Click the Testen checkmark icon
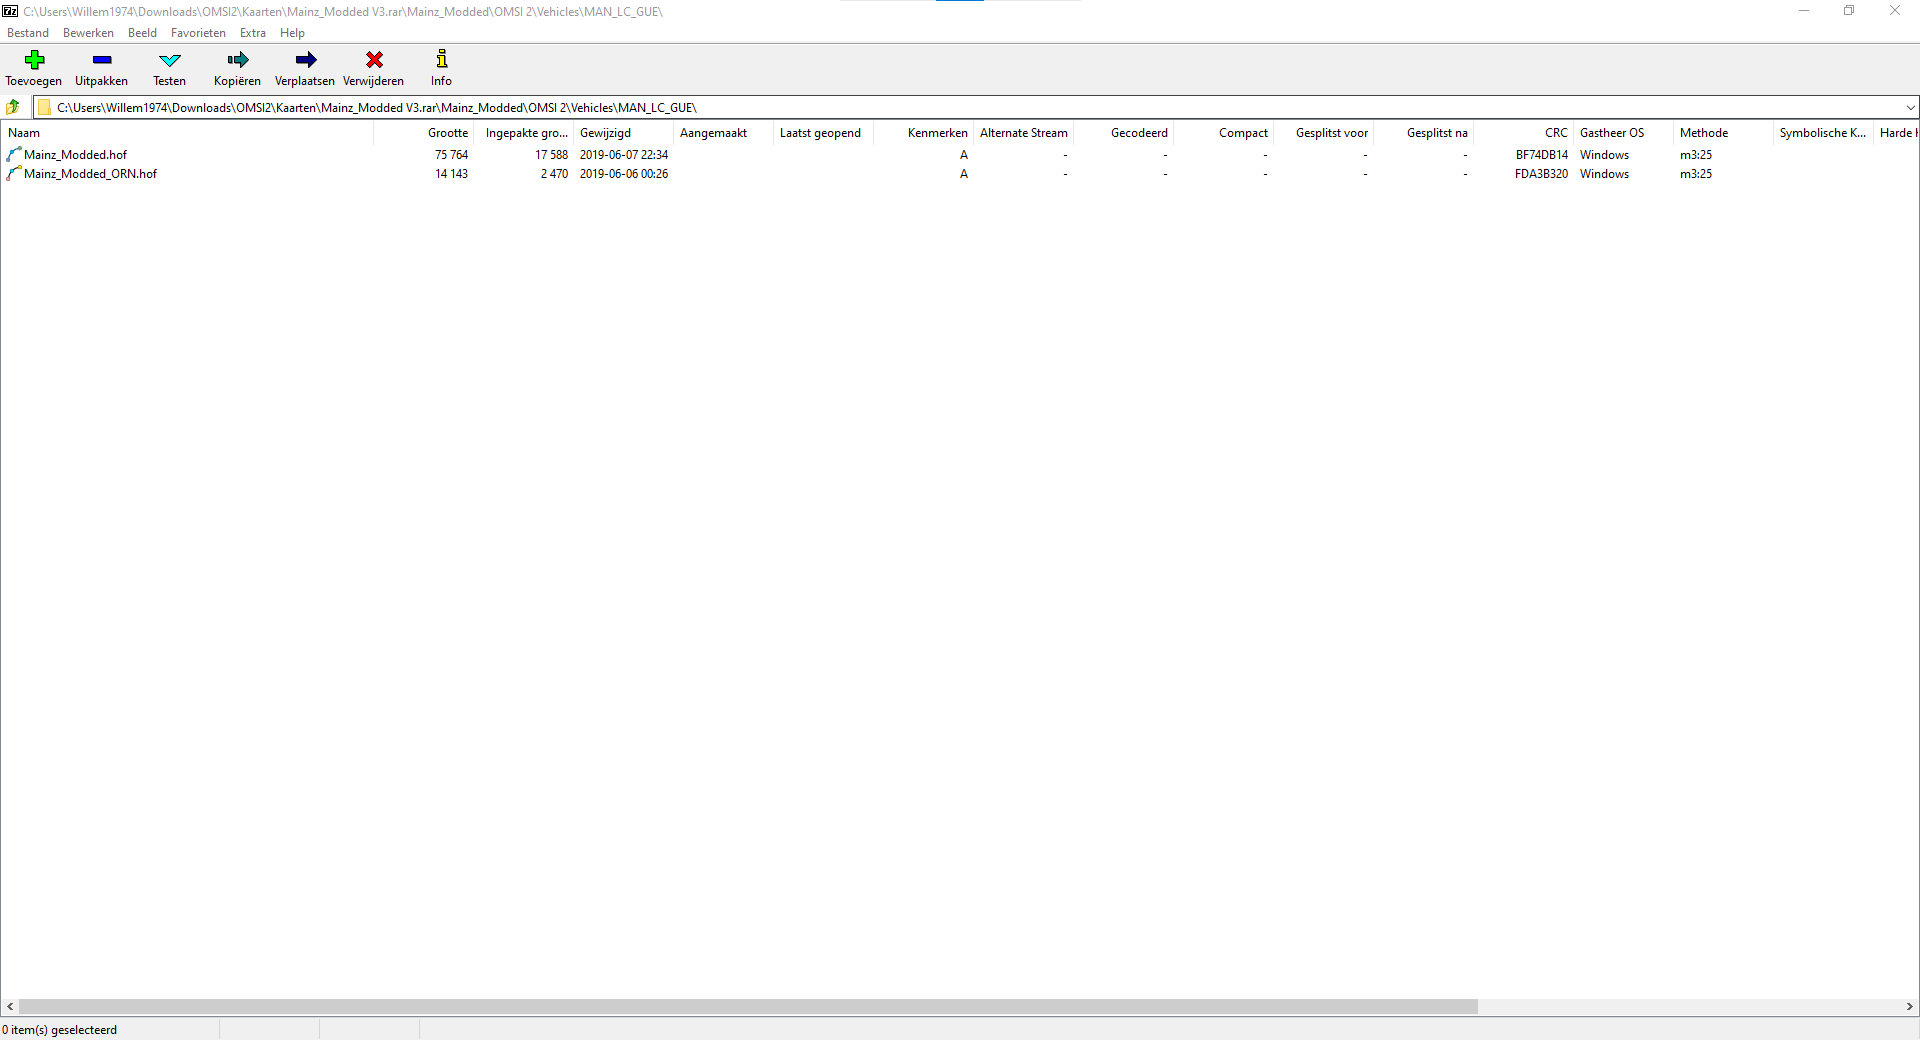The height and width of the screenshot is (1040, 1920). 169,61
